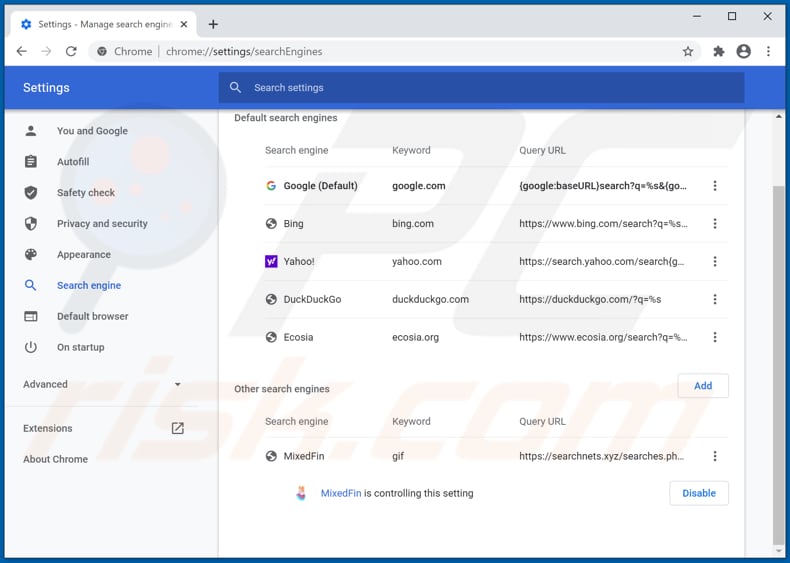Image resolution: width=790 pixels, height=563 pixels.
Task: Open the profile avatar icon
Action: click(x=744, y=51)
